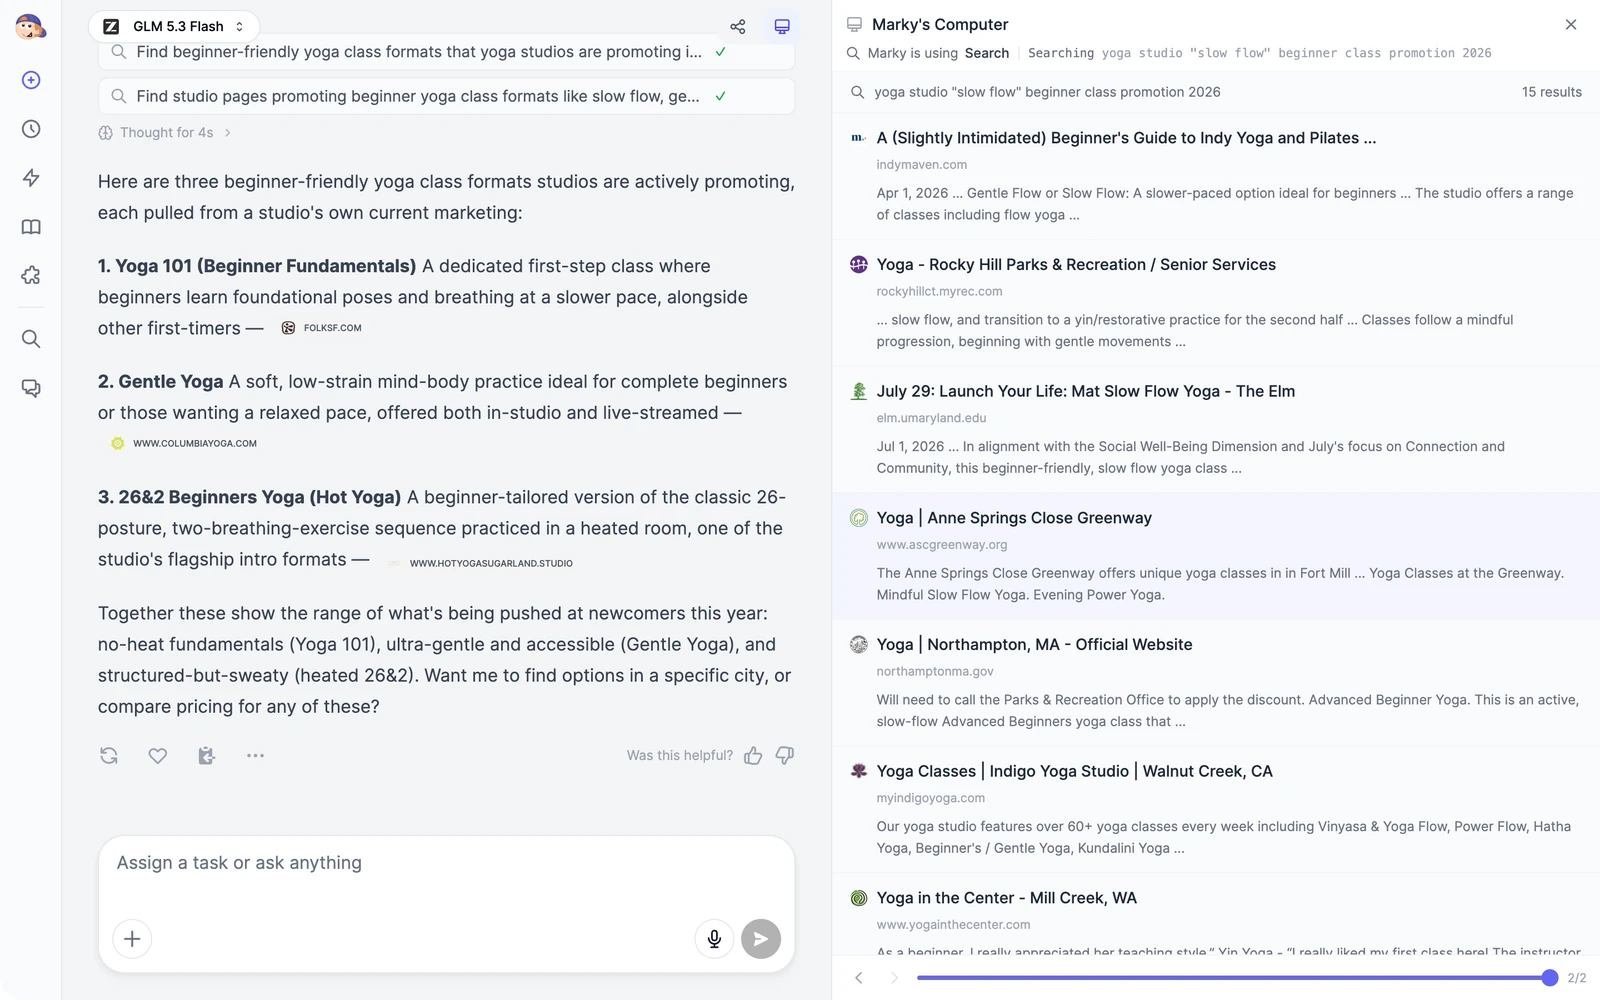Add attachment with plus button
This screenshot has height=1000, width=1600.
click(x=132, y=939)
